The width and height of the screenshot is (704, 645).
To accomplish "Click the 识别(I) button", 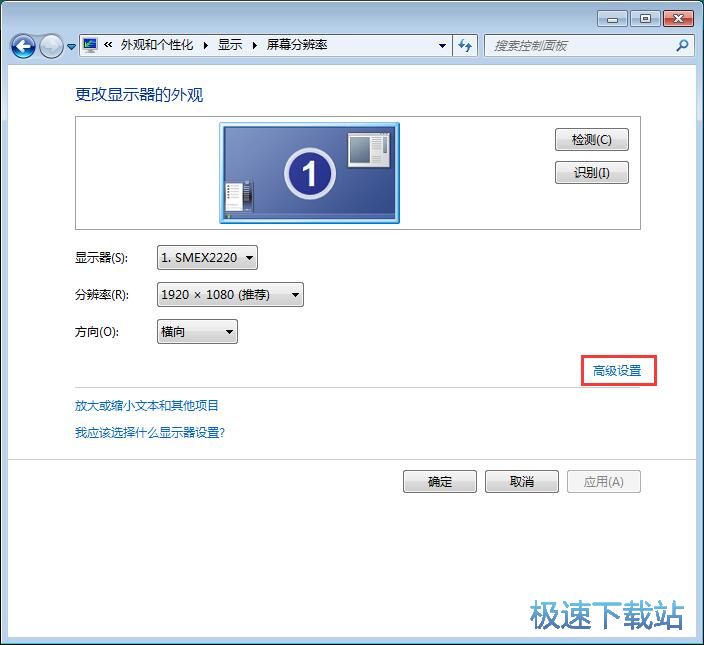I will [x=592, y=172].
